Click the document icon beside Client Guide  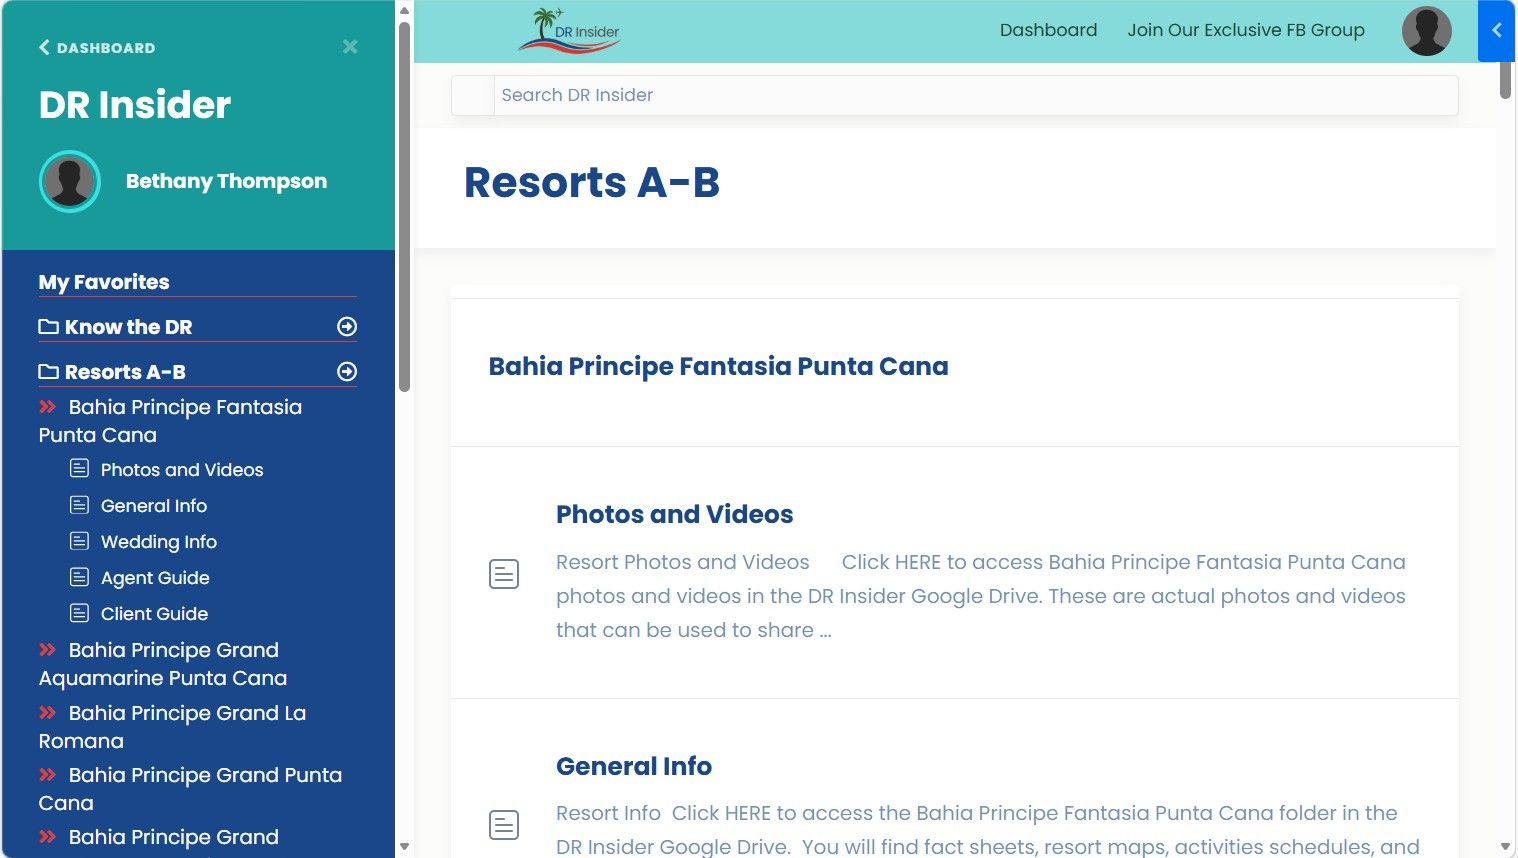tap(80, 613)
